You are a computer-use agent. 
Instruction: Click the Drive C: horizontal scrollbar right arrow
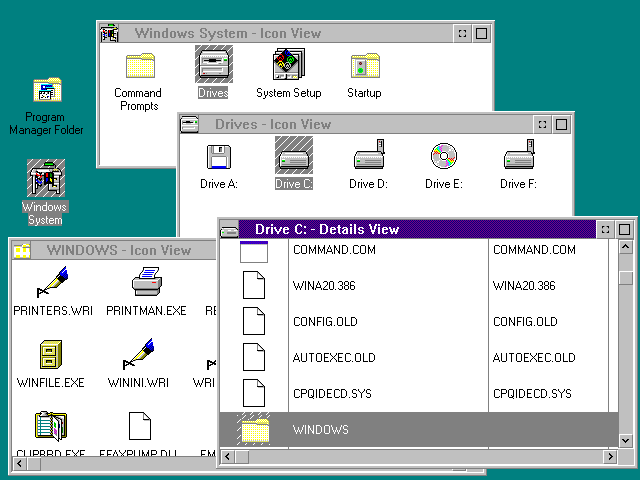pyautogui.click(x=608, y=457)
